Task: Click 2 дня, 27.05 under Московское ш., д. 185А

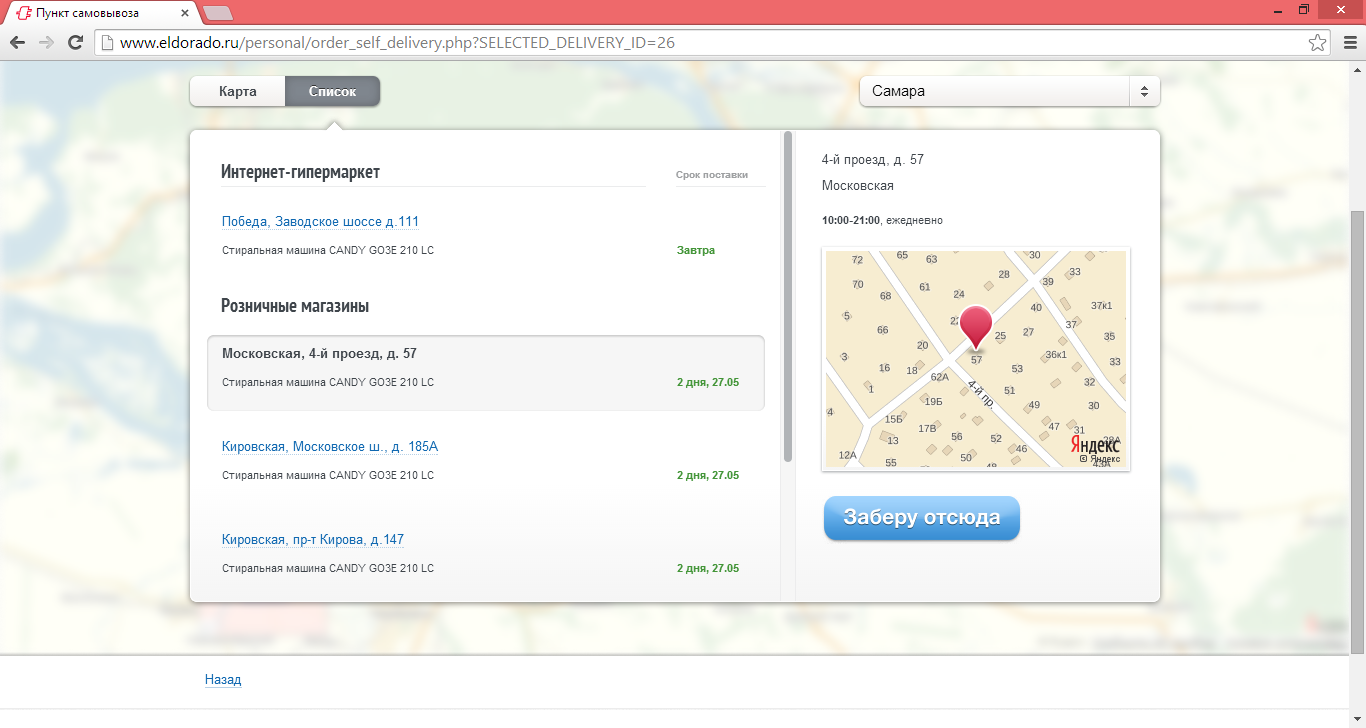Action: (x=708, y=475)
